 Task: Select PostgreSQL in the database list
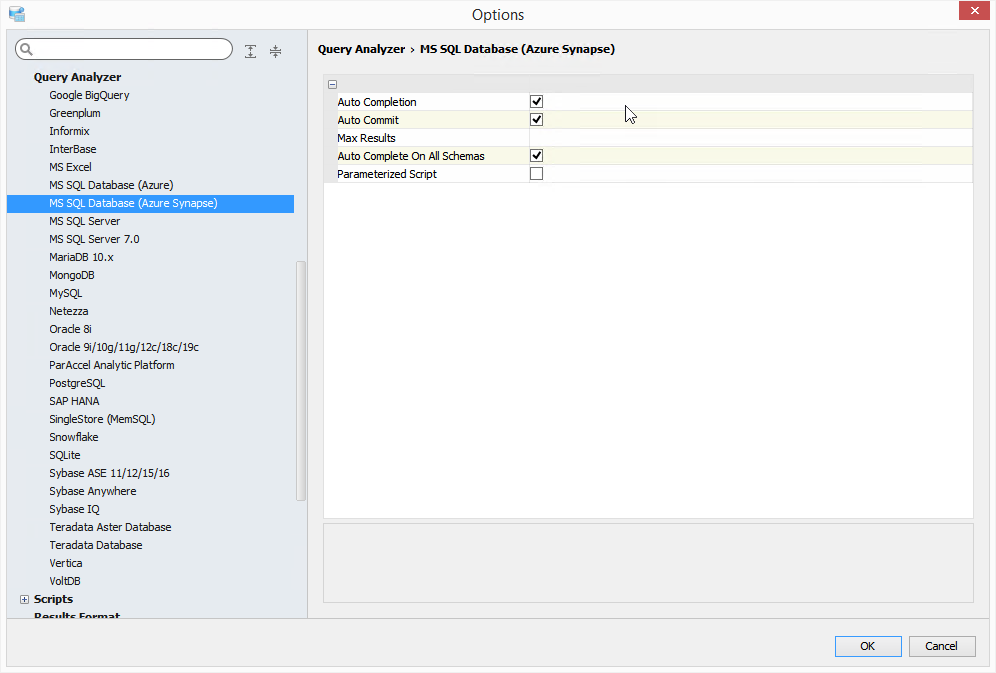pyautogui.click(x=77, y=383)
